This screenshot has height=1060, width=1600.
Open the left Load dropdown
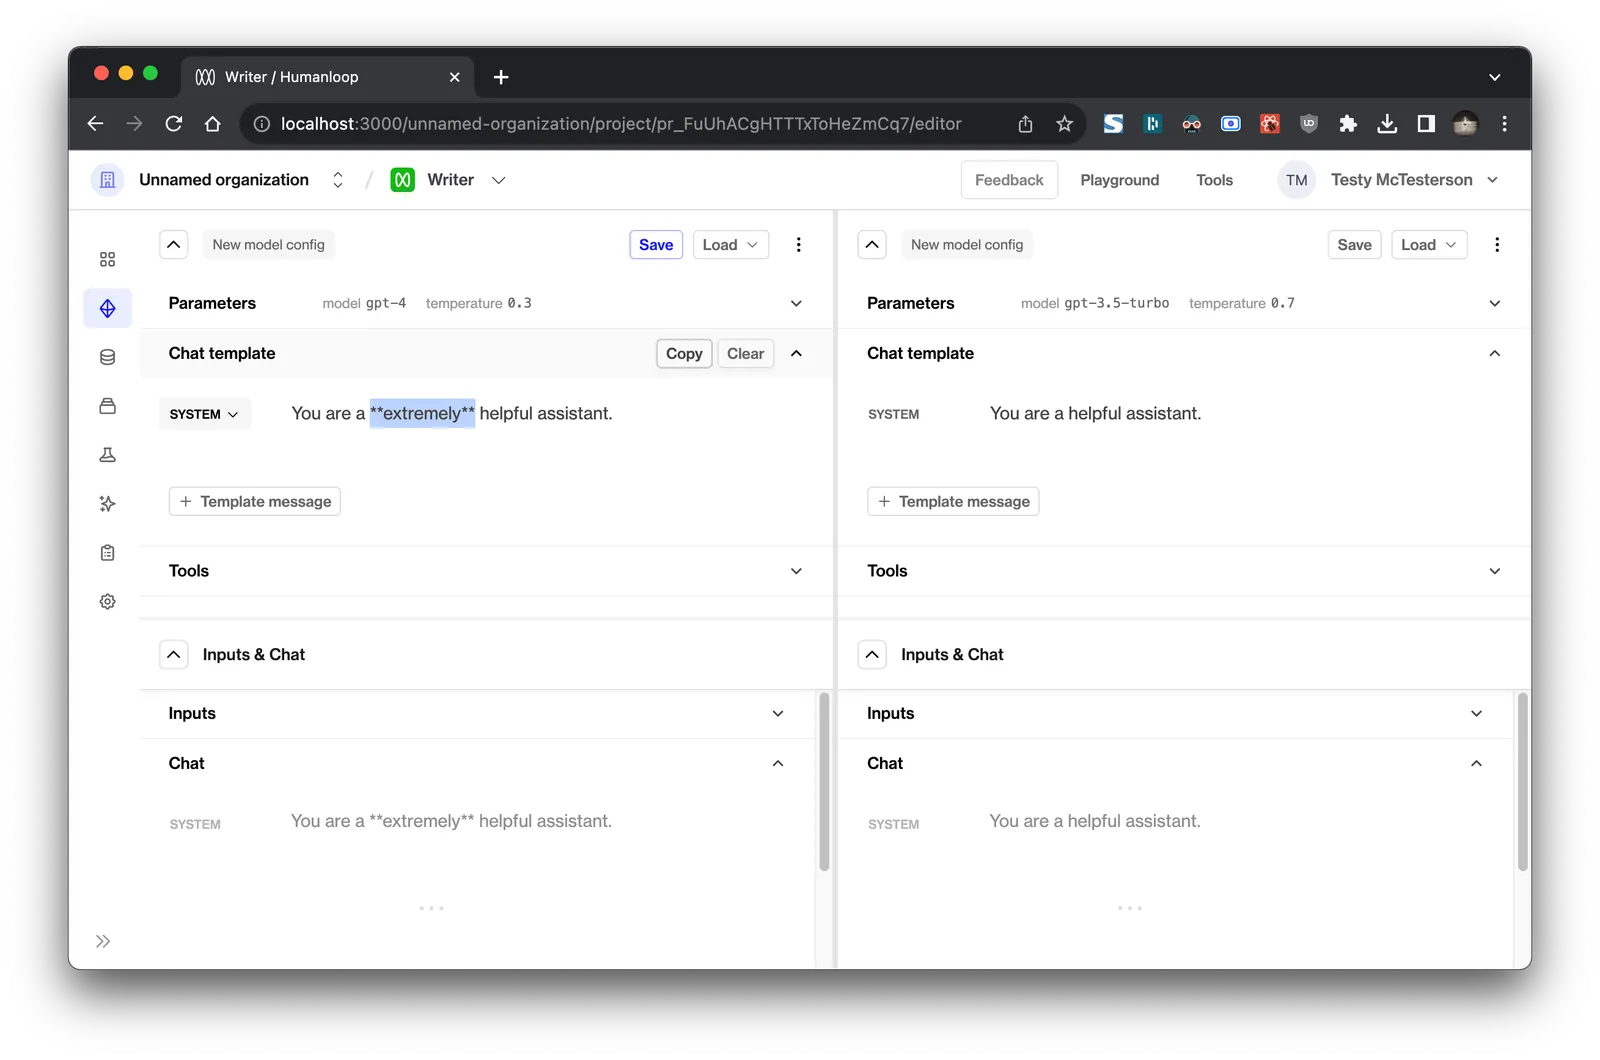[730, 245]
